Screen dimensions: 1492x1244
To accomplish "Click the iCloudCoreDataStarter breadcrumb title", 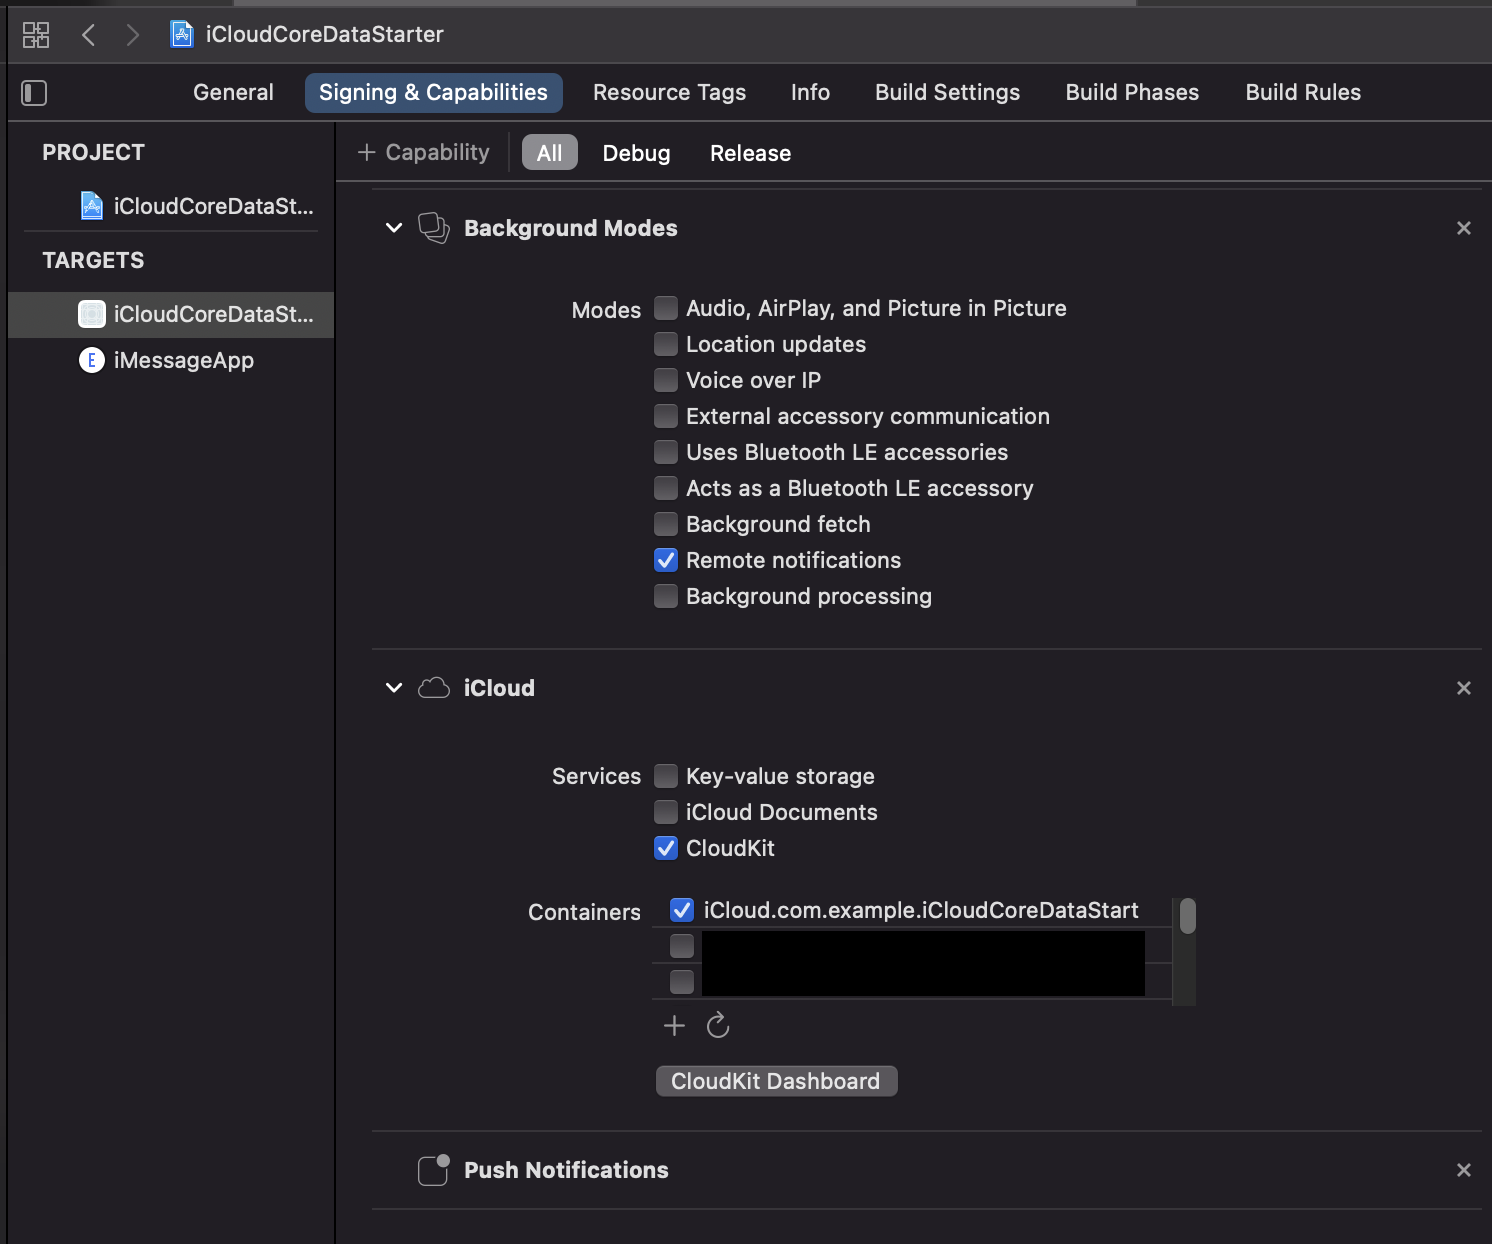I will tap(324, 35).
